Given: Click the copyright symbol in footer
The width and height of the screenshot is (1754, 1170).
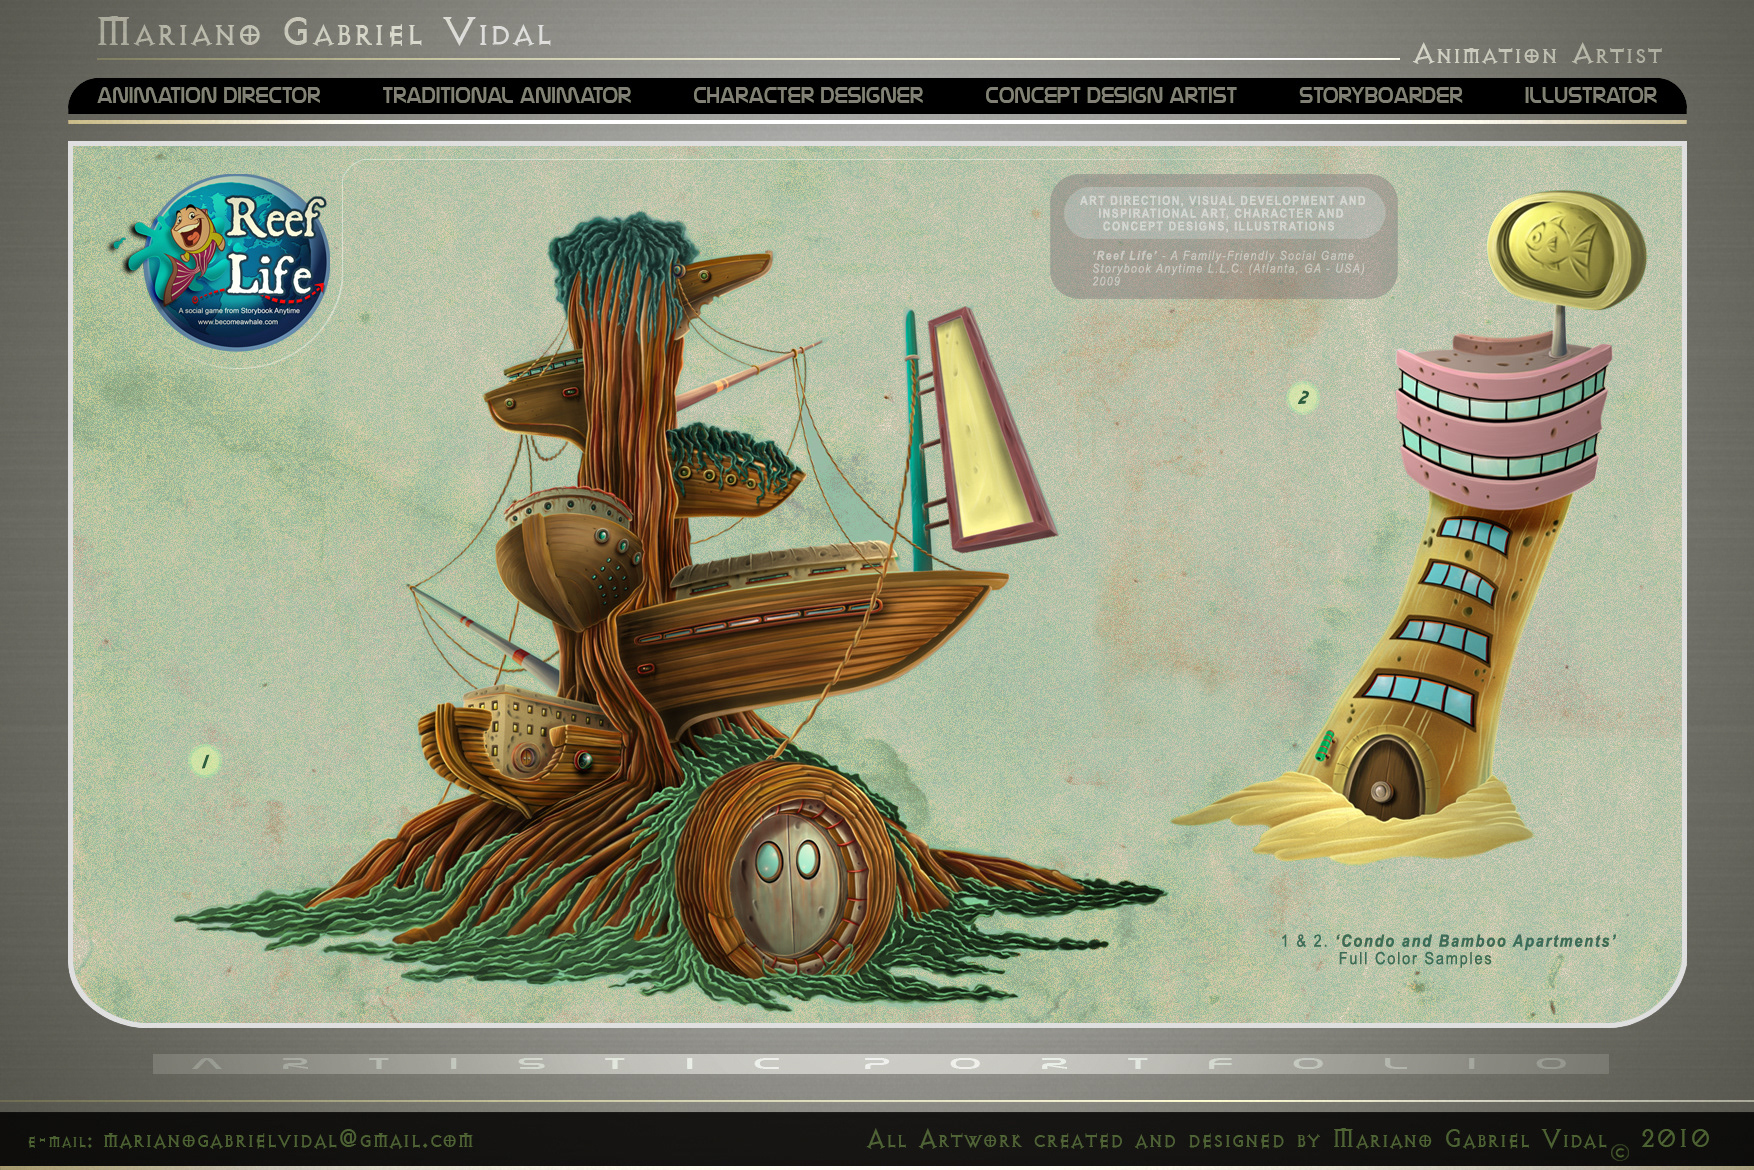Looking at the screenshot, I should click(1619, 1151).
